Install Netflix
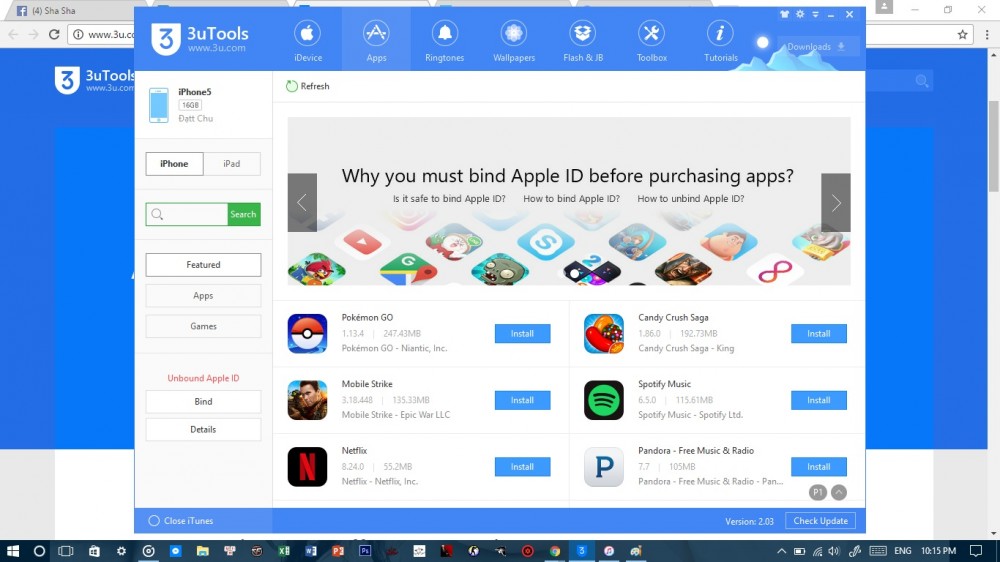 click(522, 467)
